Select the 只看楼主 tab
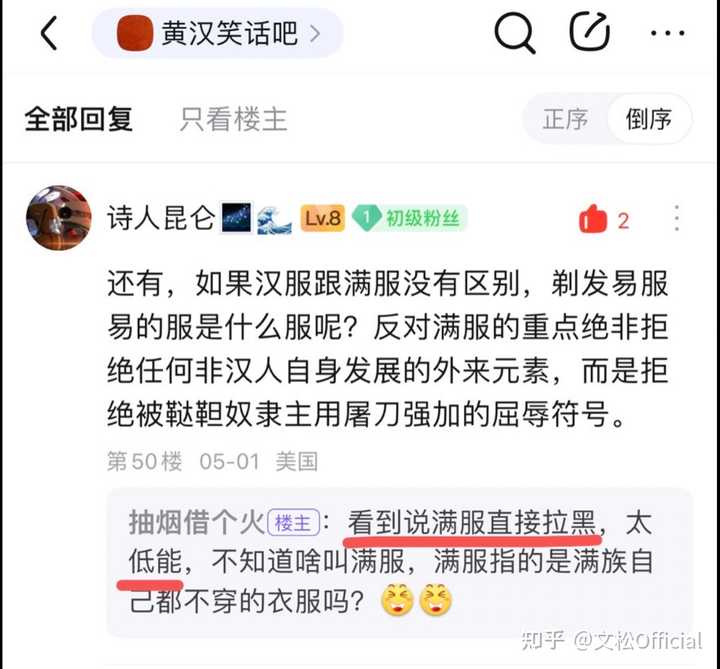The width and height of the screenshot is (720, 669). tap(233, 119)
